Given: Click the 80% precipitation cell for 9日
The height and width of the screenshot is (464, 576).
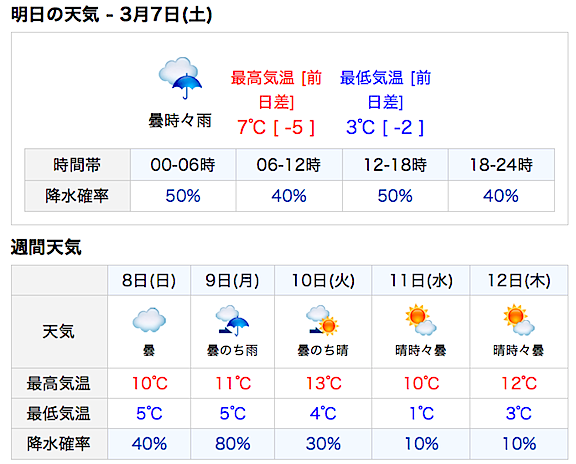Looking at the screenshot, I should 233,444.
